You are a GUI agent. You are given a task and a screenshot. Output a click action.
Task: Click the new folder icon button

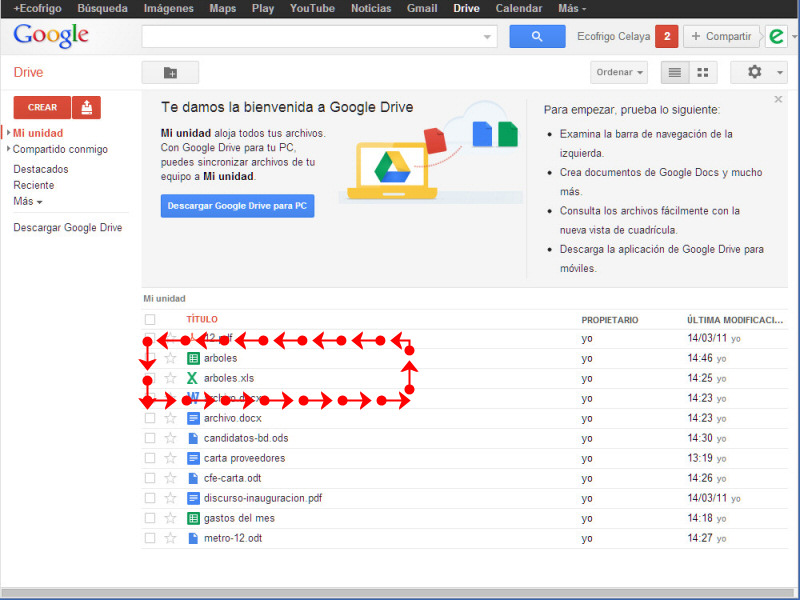click(170, 72)
